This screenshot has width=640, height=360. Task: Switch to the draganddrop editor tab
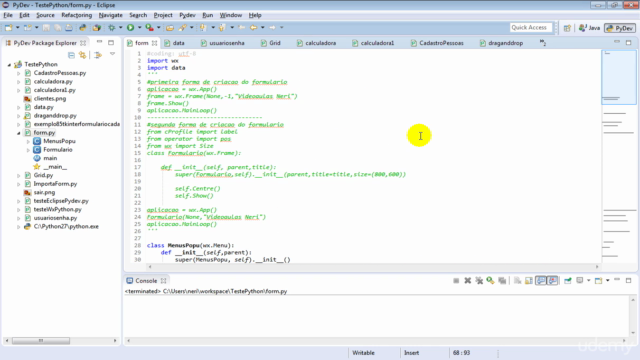502,43
